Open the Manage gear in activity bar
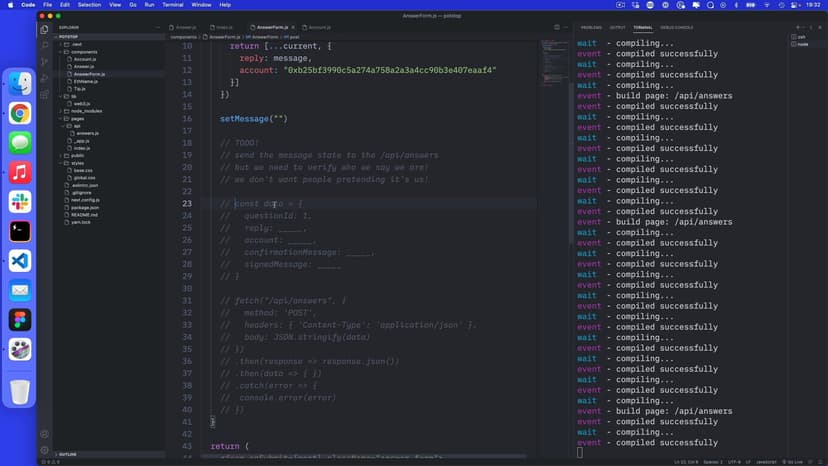 click(45, 450)
